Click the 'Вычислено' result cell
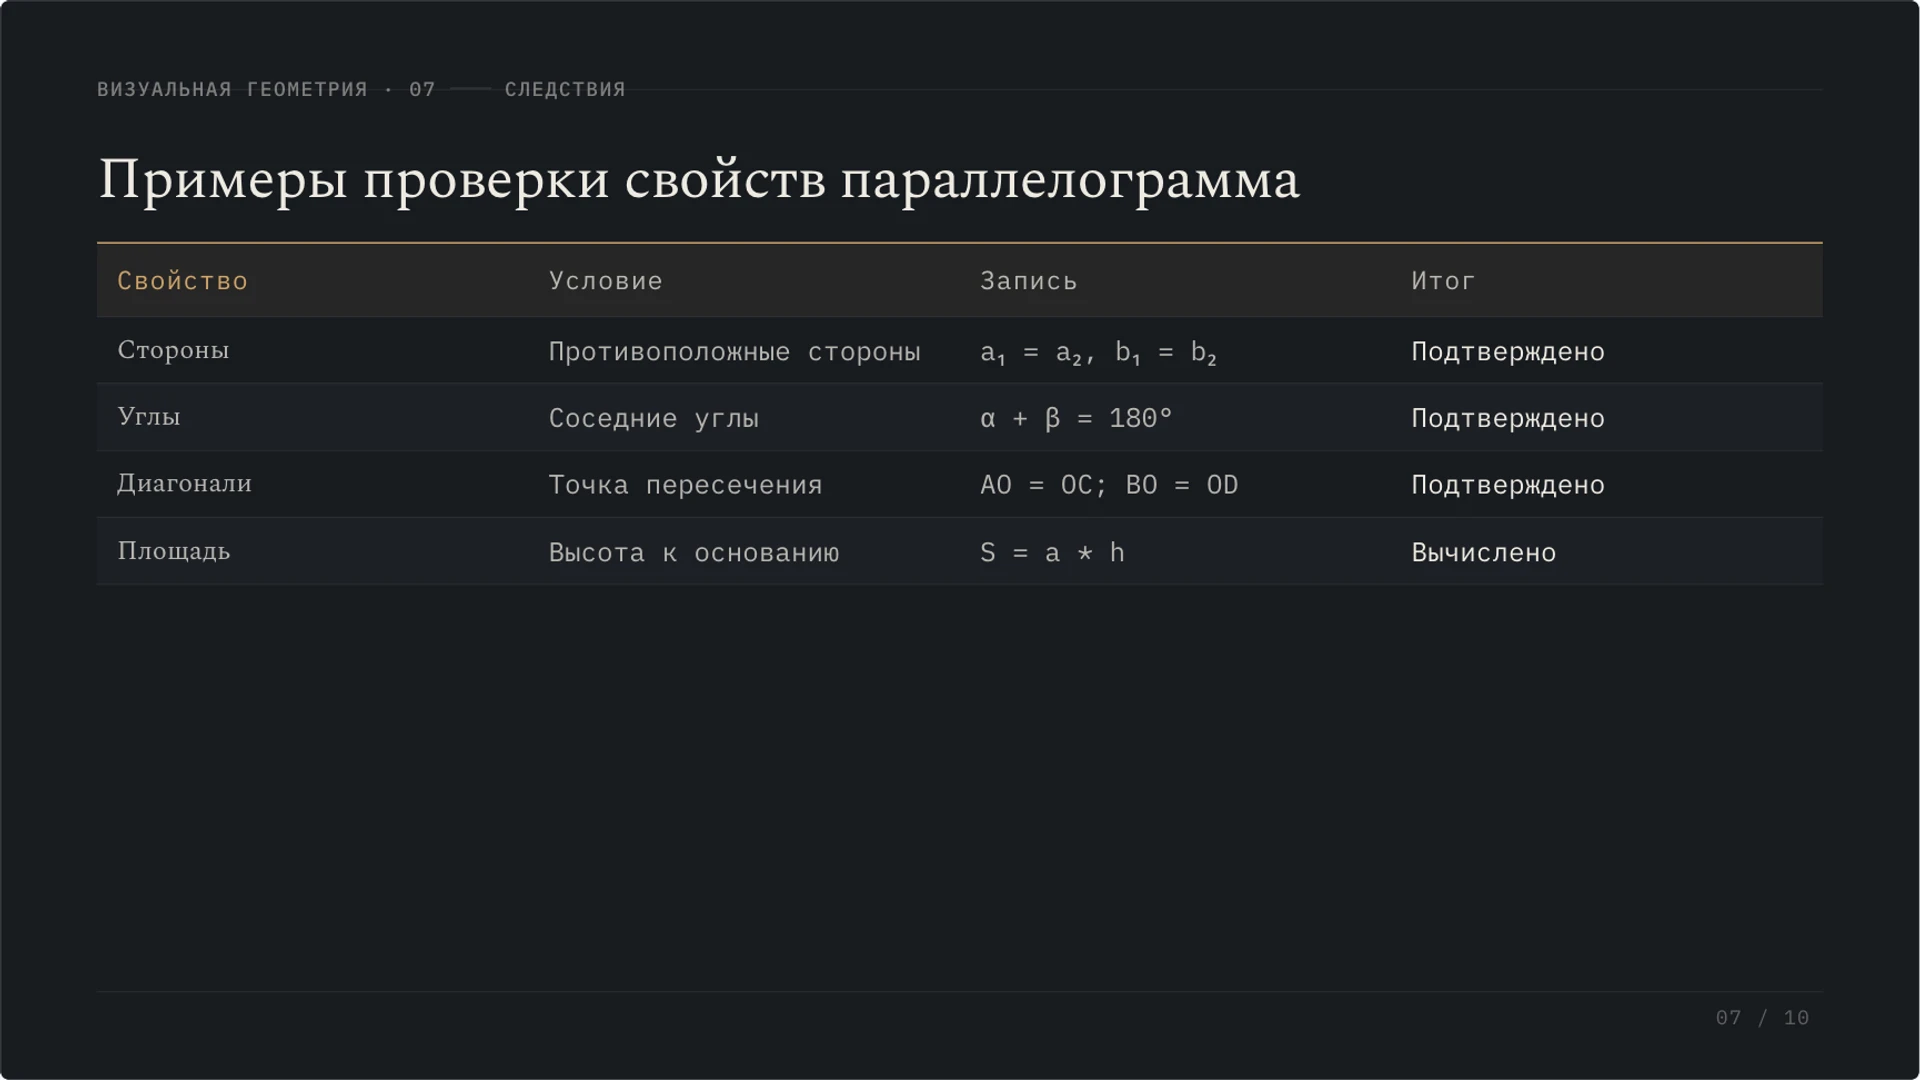Image resolution: width=1920 pixels, height=1080 pixels. coord(1483,552)
